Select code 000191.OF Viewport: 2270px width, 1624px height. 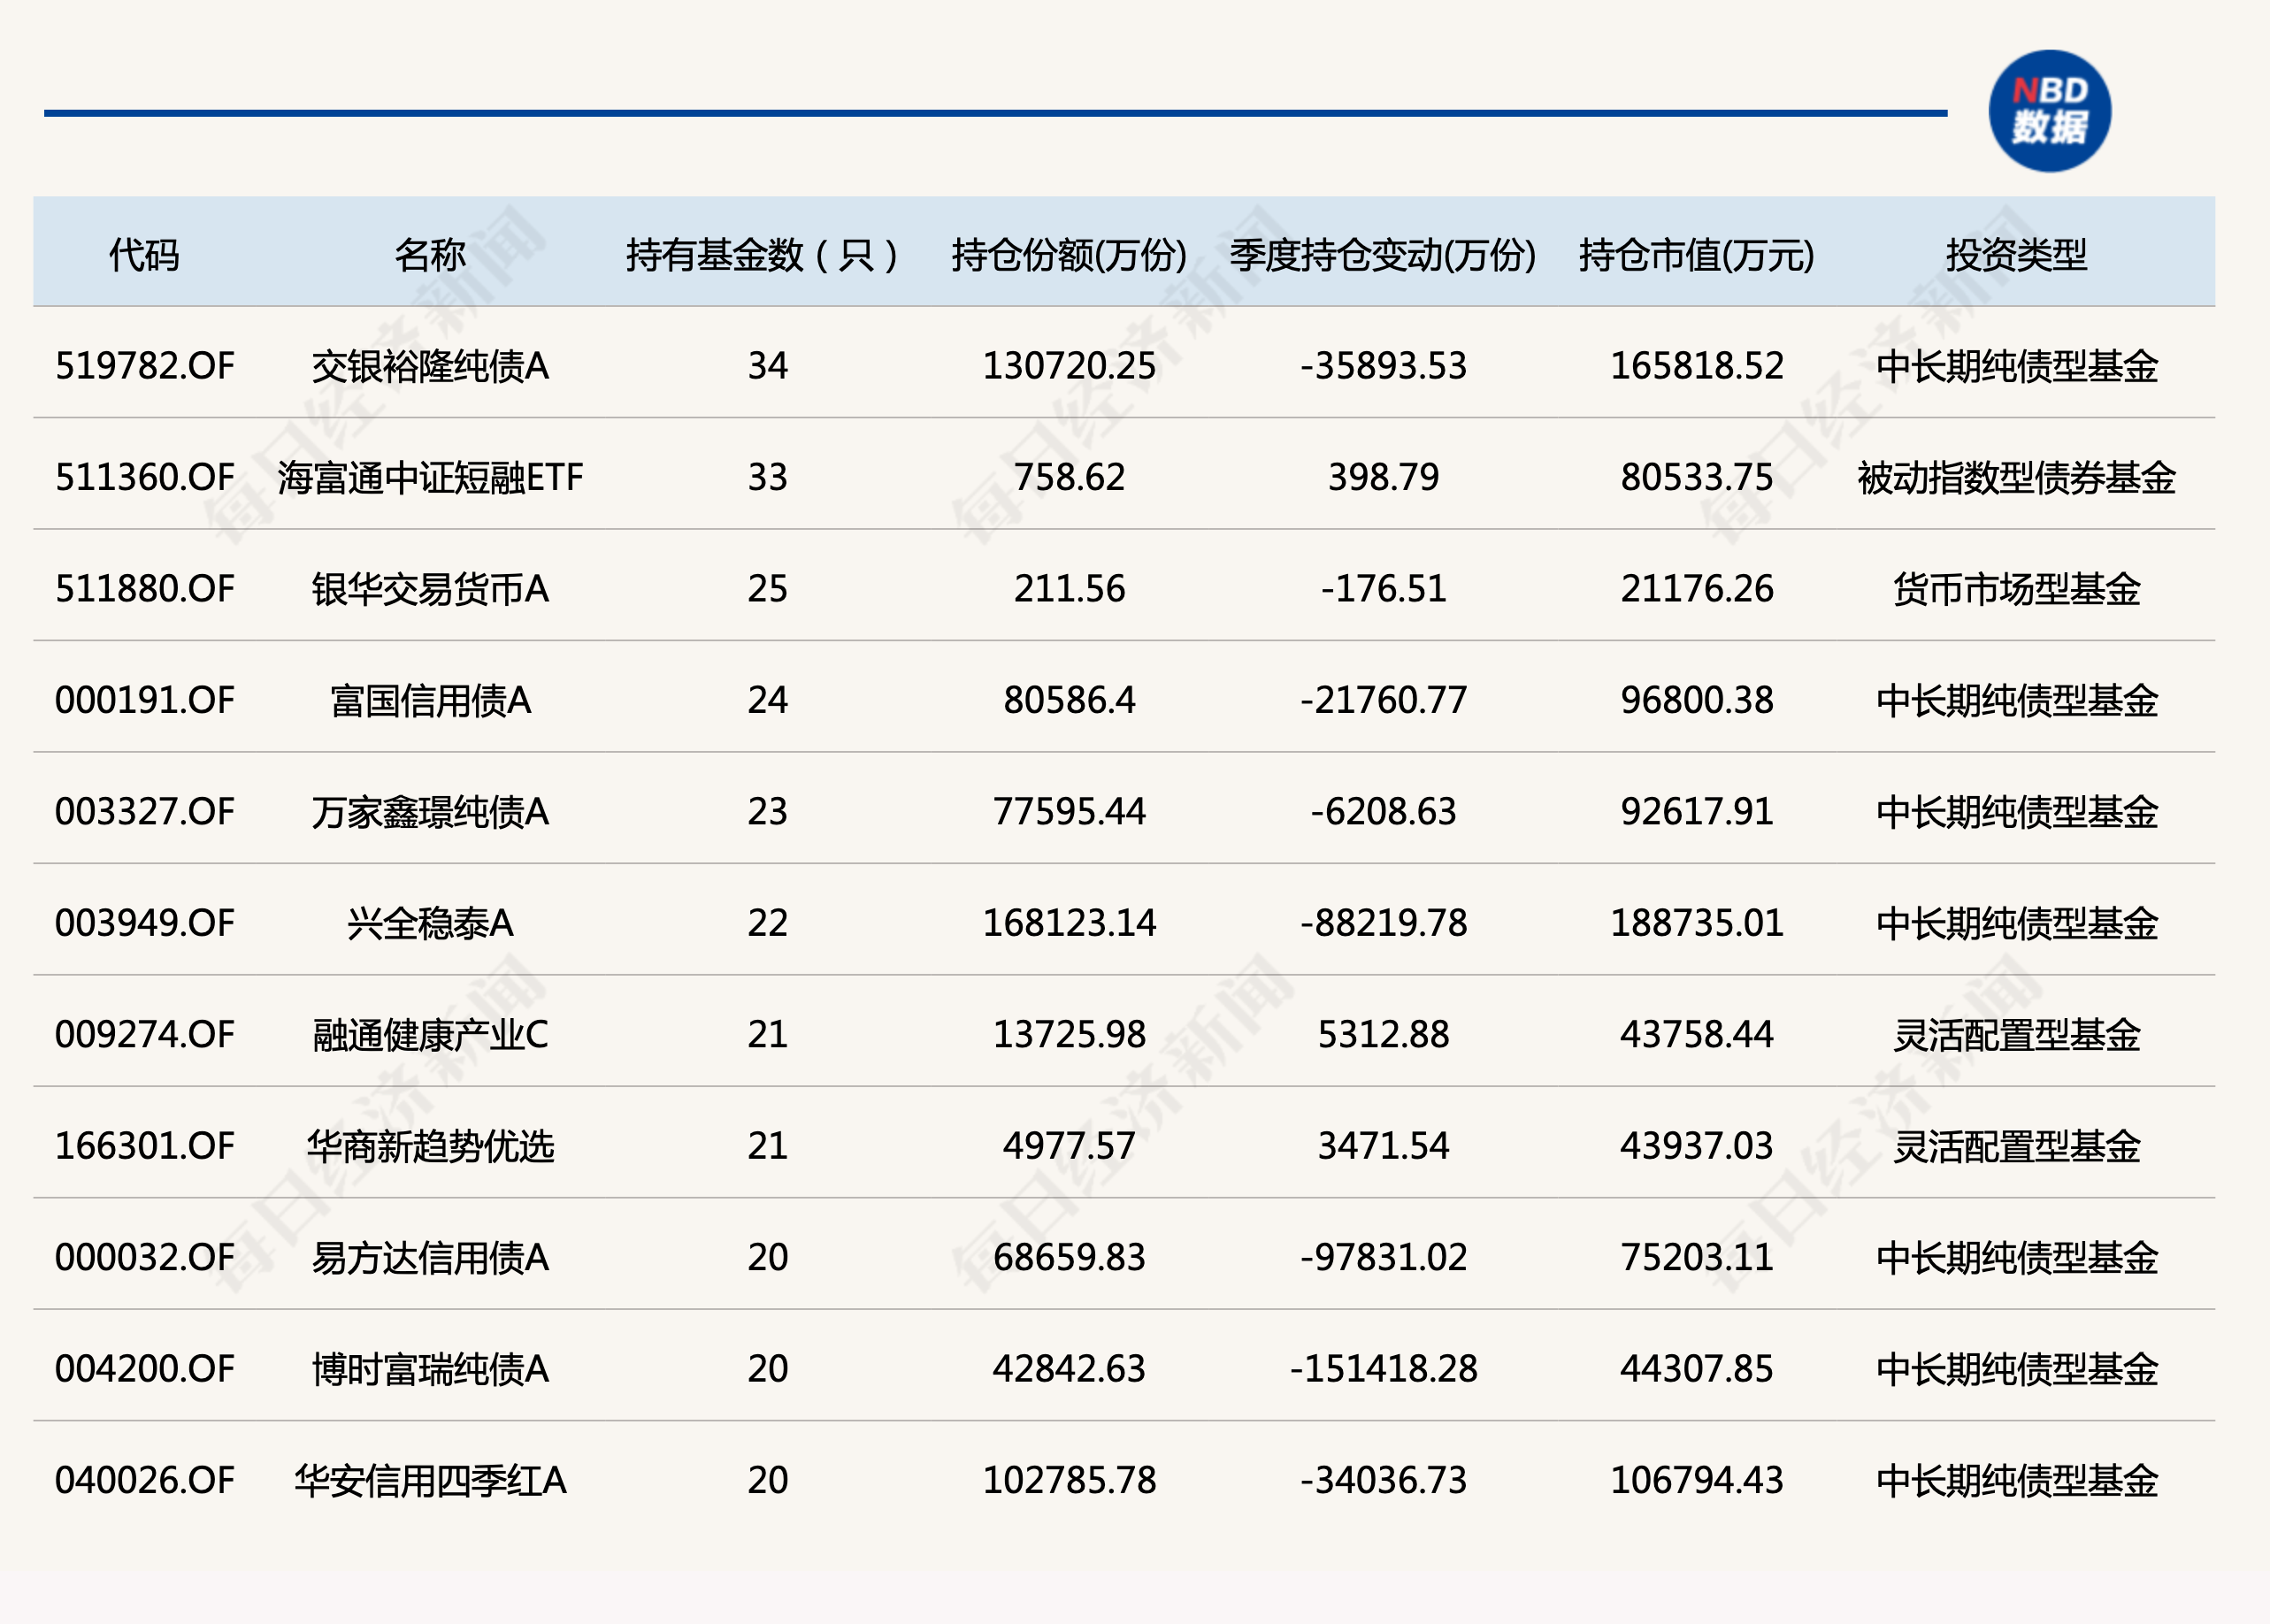(x=144, y=700)
